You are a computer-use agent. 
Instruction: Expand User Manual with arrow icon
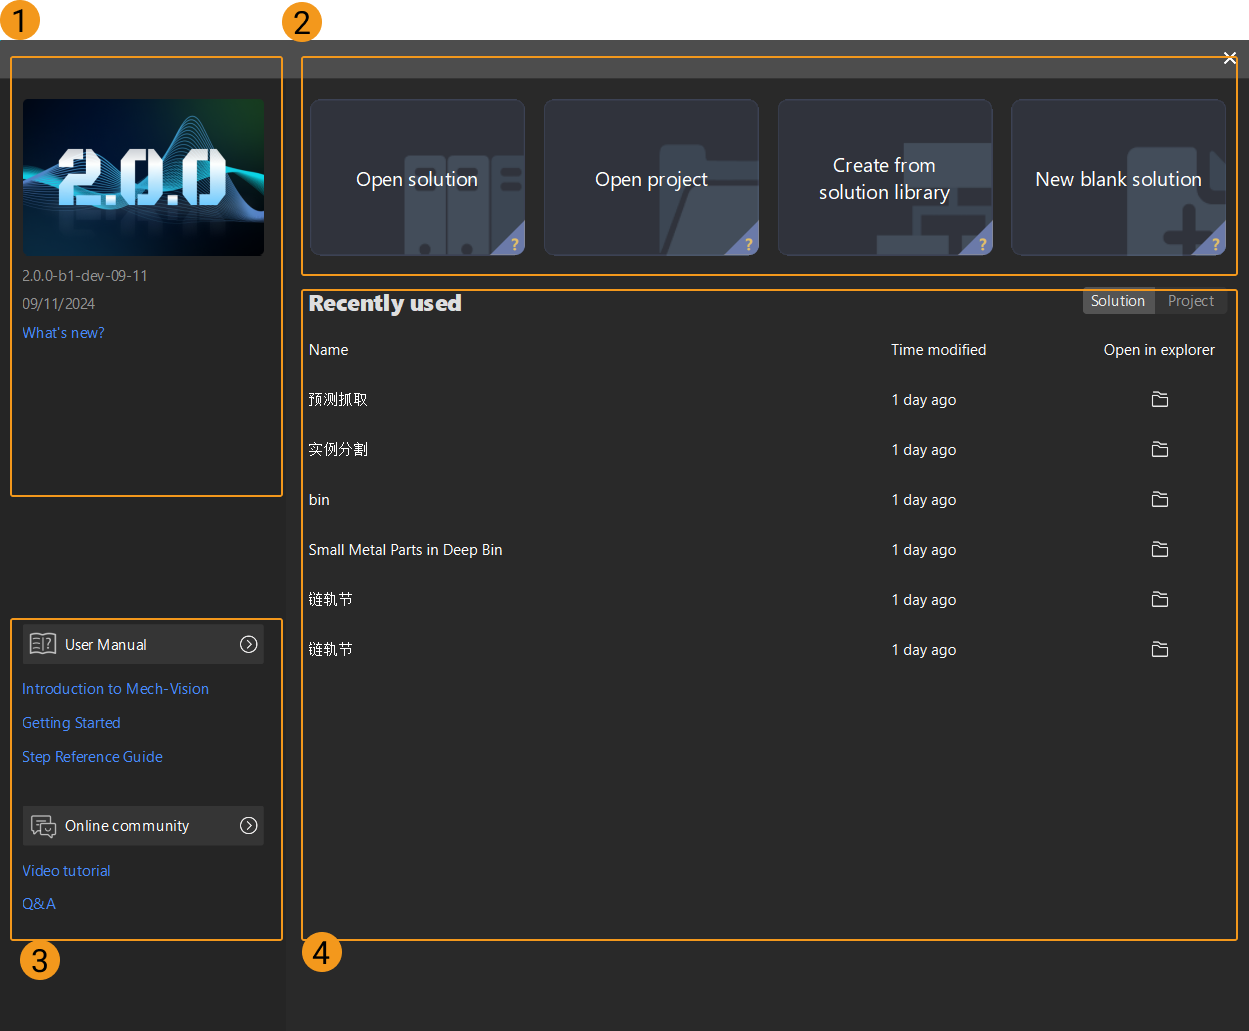249,645
